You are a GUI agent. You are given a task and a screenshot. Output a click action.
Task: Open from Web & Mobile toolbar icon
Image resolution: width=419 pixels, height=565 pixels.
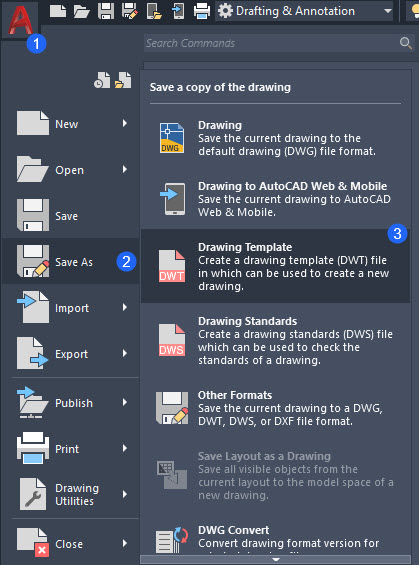[x=154, y=11]
